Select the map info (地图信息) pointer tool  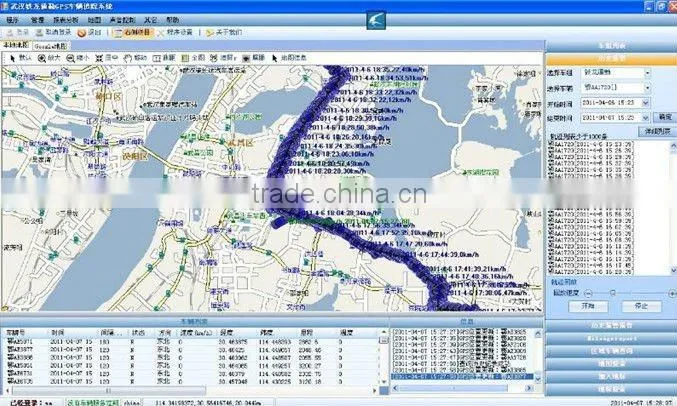(289, 58)
